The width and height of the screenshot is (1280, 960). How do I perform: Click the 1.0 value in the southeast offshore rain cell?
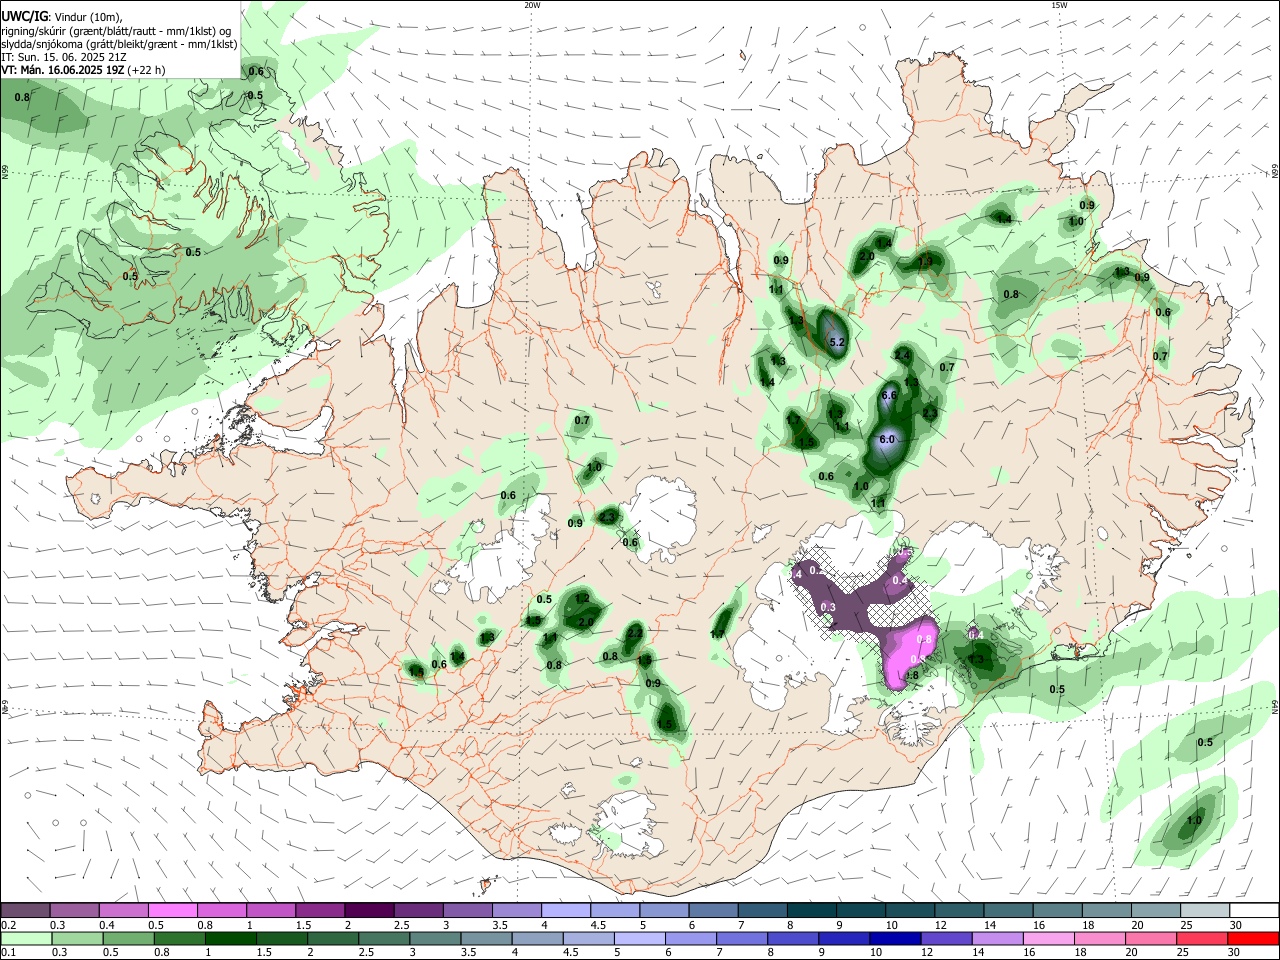pyautogui.click(x=1193, y=820)
